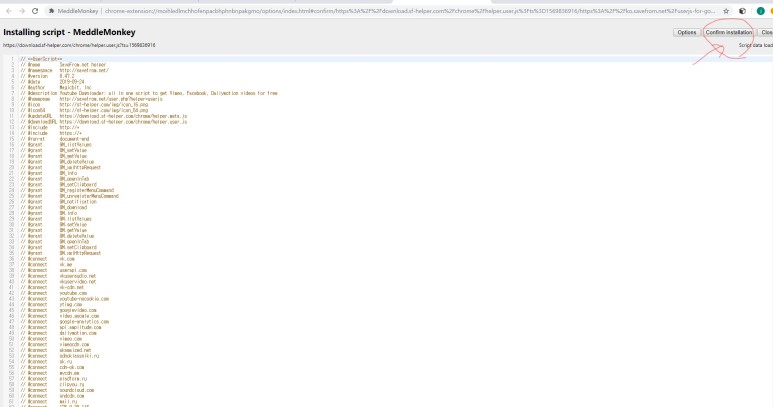Click the @namespace http://savefrom.net/ line

click(x=64, y=70)
